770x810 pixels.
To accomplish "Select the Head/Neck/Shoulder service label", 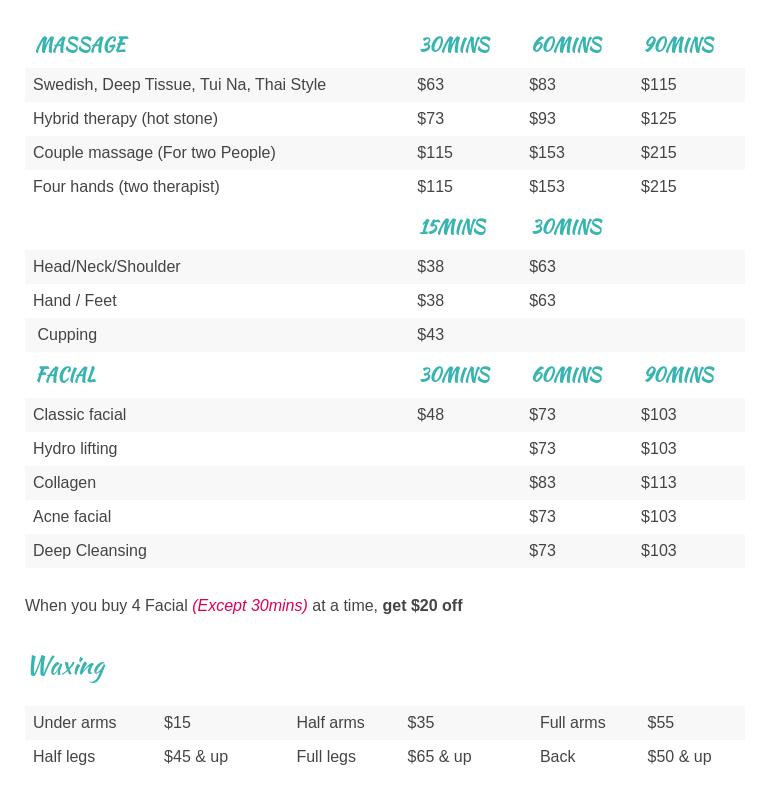I will point(107,267).
